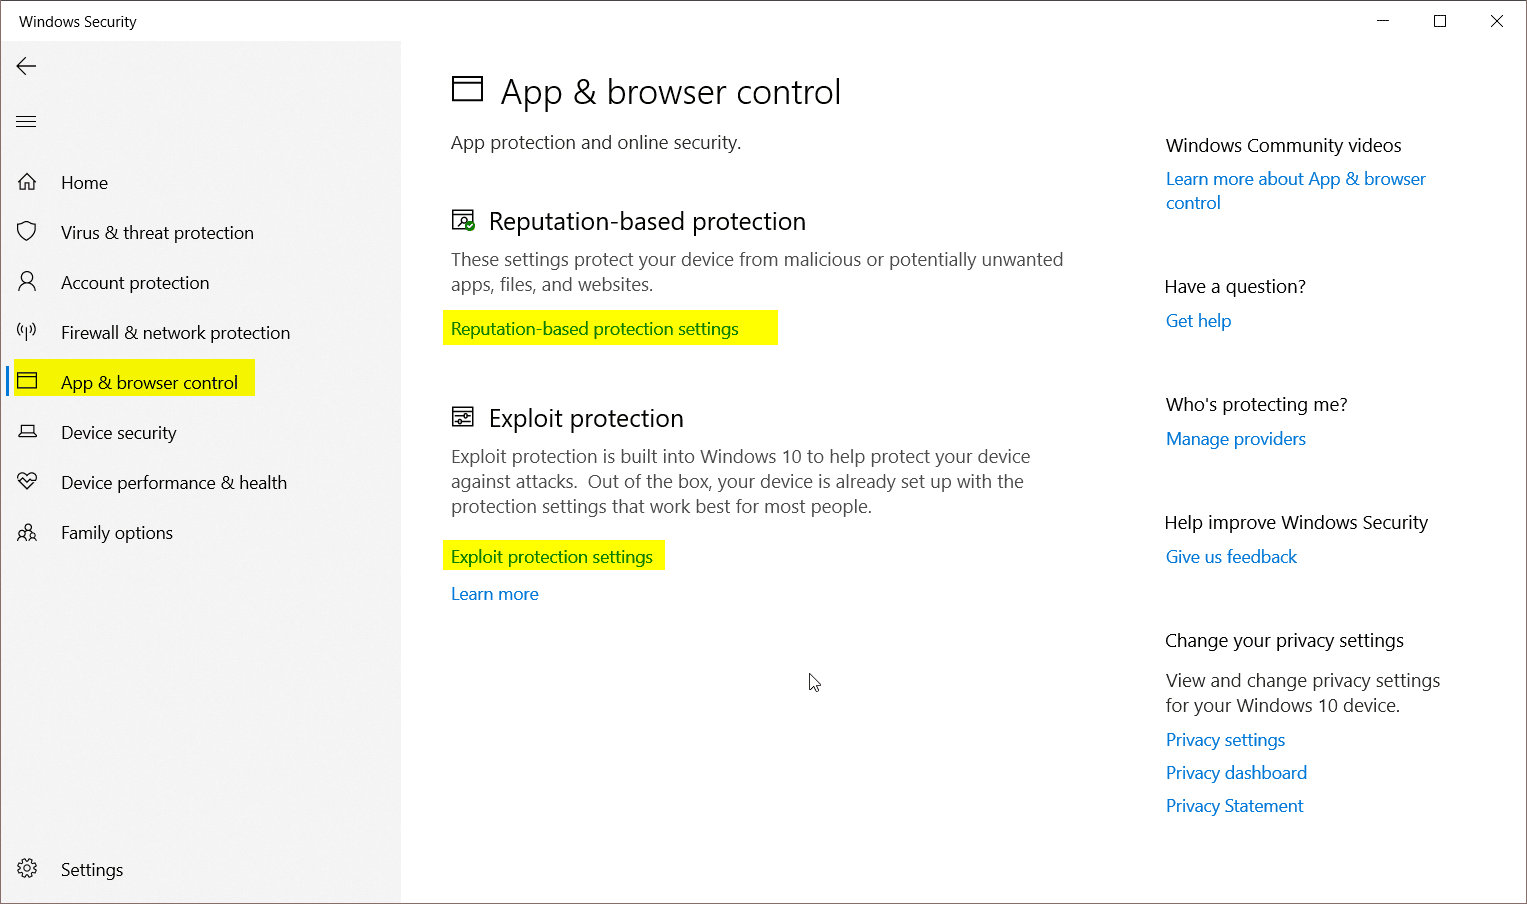This screenshot has height=904, width=1527.
Task: Click the Firewall & network antenna icon
Action: tap(27, 331)
